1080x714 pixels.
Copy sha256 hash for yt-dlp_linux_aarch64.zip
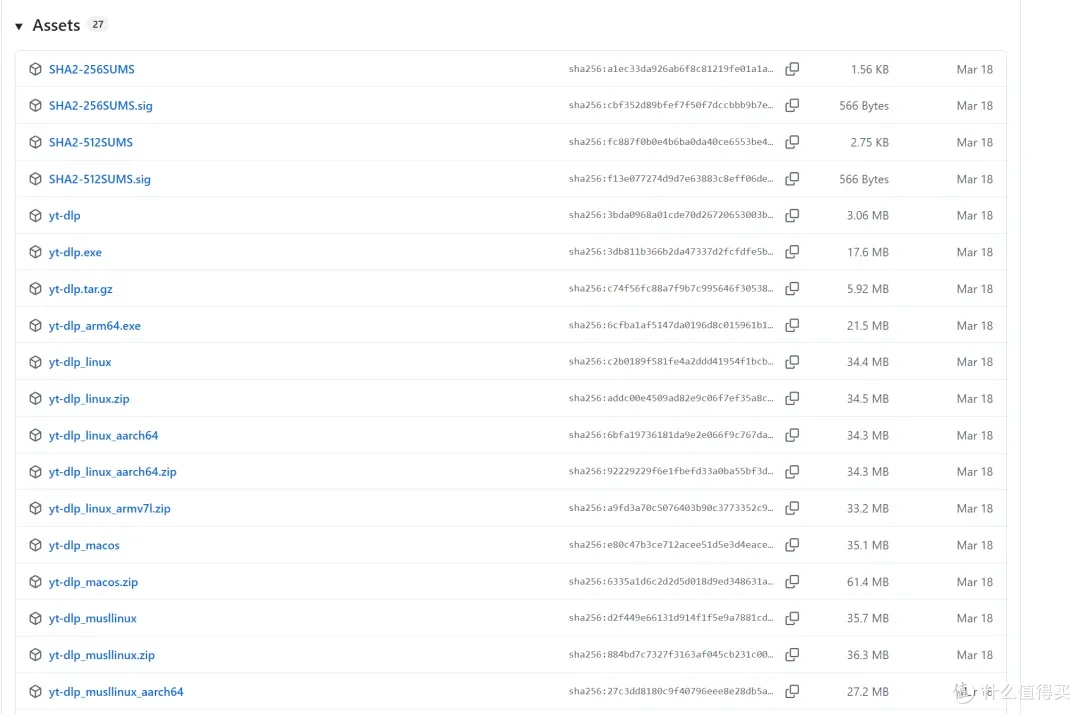pyautogui.click(x=792, y=472)
